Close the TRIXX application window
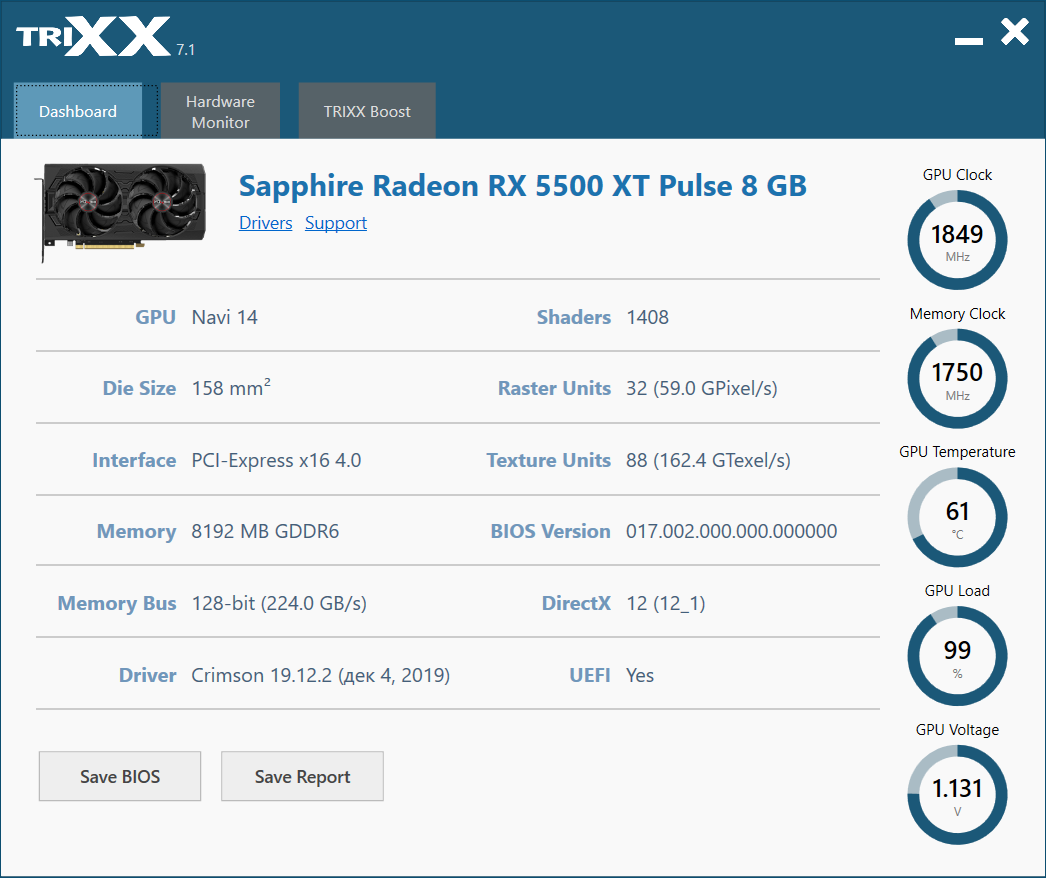This screenshot has width=1046, height=878. 1015,31
